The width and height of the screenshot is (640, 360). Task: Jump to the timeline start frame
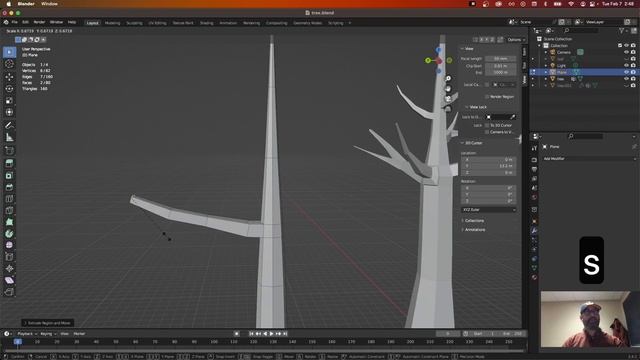[251, 334]
